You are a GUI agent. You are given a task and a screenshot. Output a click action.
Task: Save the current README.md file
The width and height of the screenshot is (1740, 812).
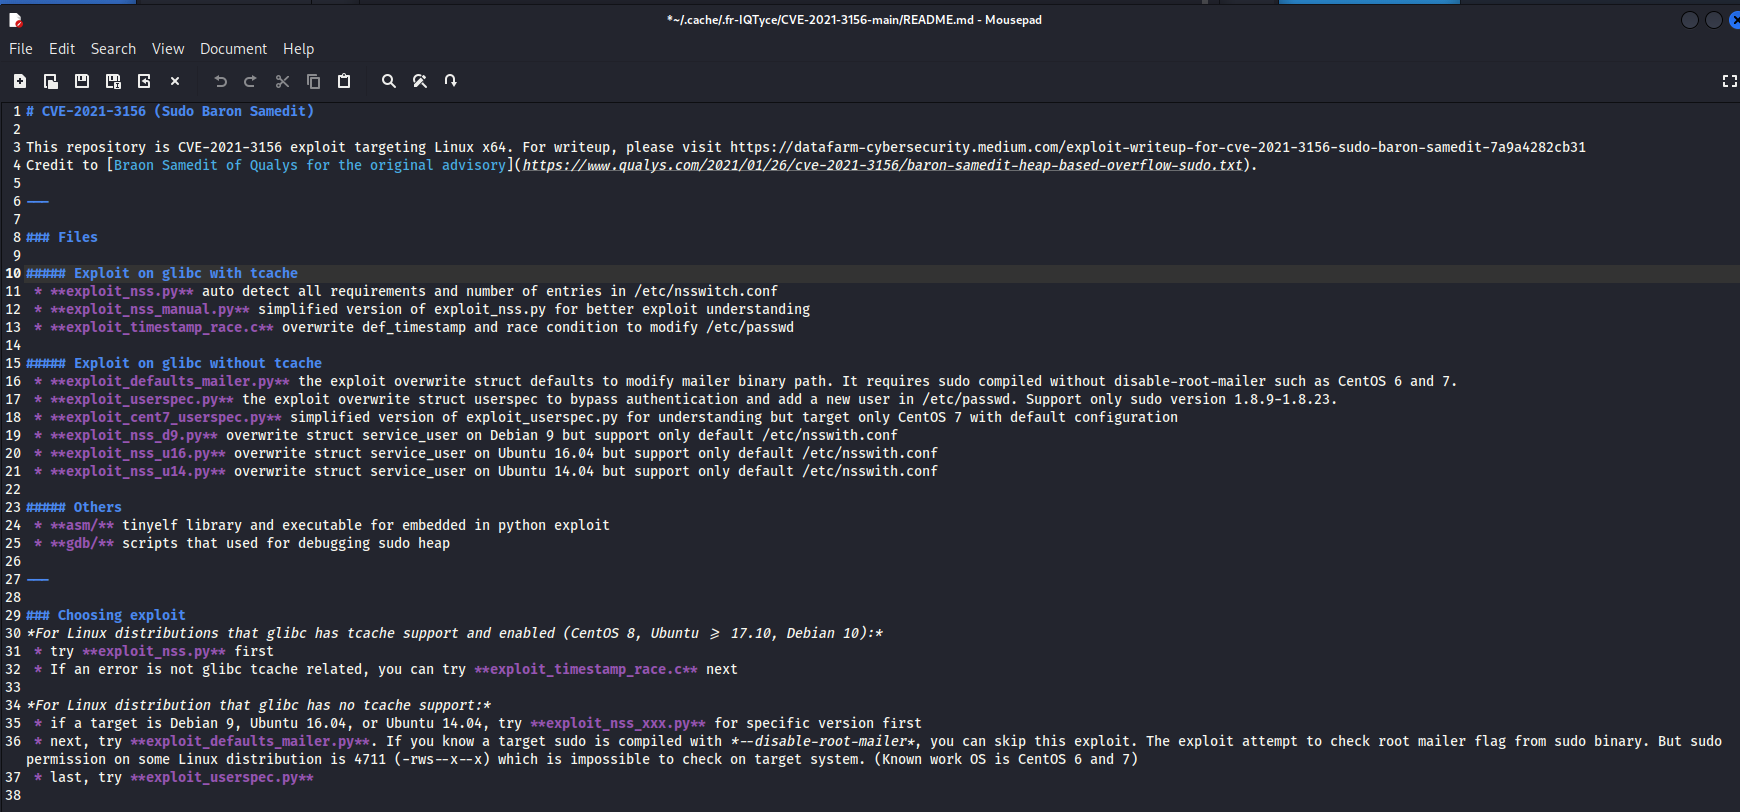pyautogui.click(x=82, y=81)
